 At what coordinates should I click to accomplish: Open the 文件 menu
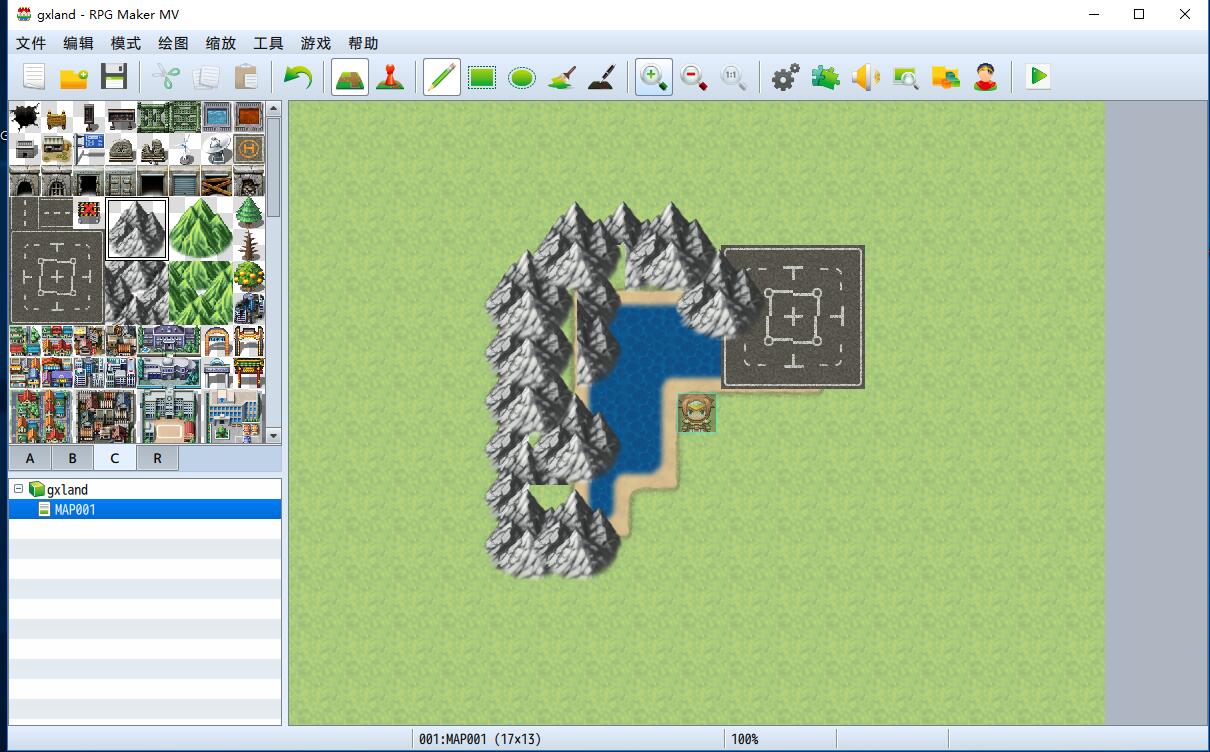[31, 43]
